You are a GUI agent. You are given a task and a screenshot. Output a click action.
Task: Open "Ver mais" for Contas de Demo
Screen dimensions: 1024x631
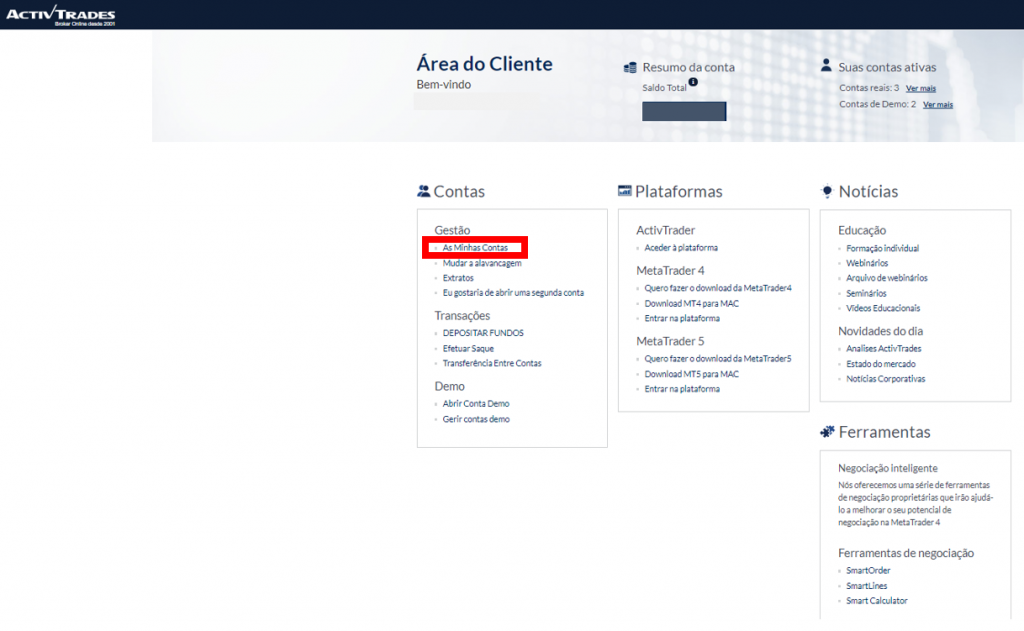point(938,105)
